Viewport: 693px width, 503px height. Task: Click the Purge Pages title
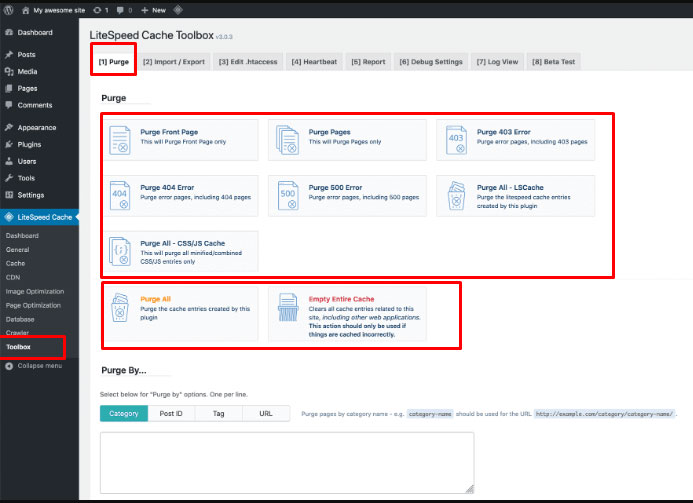[329, 132]
